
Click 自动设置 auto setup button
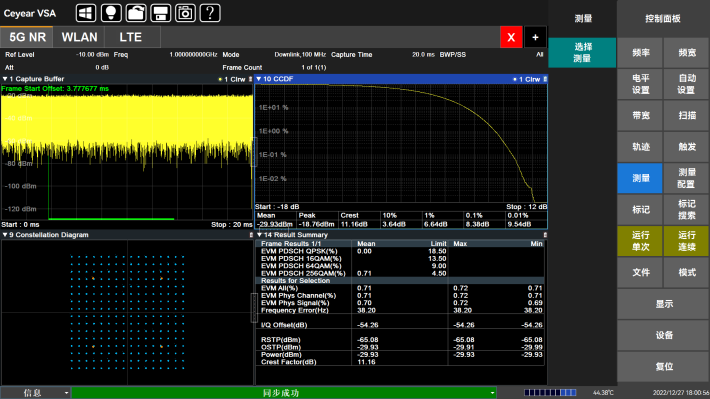[686, 84]
